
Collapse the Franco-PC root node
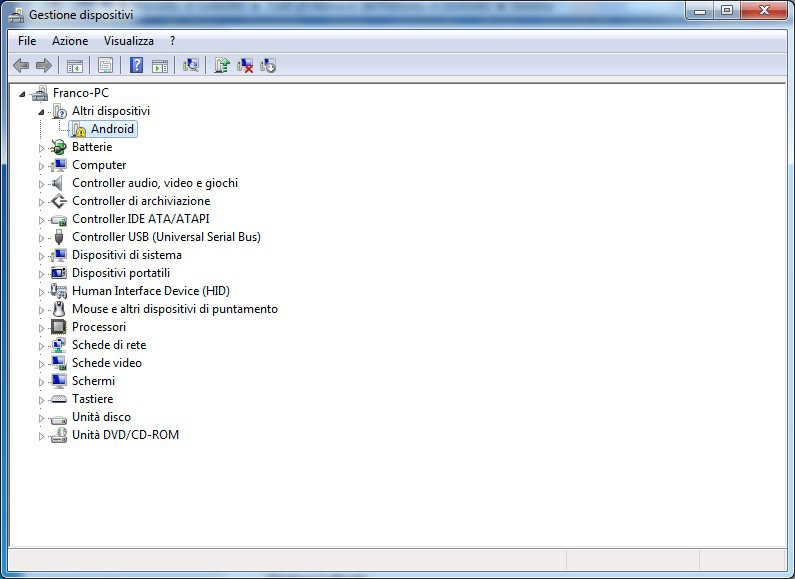22,94
